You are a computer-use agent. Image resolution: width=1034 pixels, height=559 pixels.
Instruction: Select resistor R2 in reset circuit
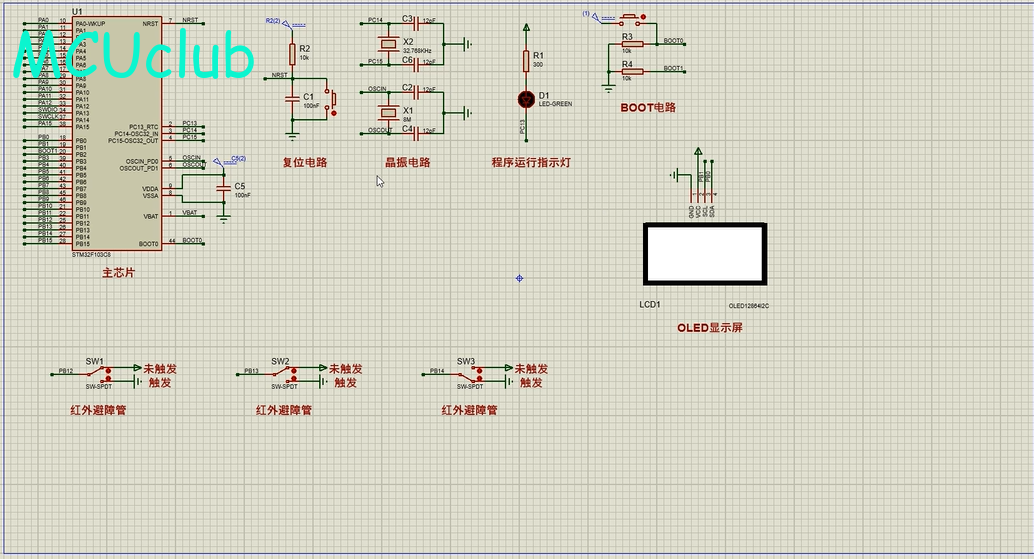[x=292, y=54]
